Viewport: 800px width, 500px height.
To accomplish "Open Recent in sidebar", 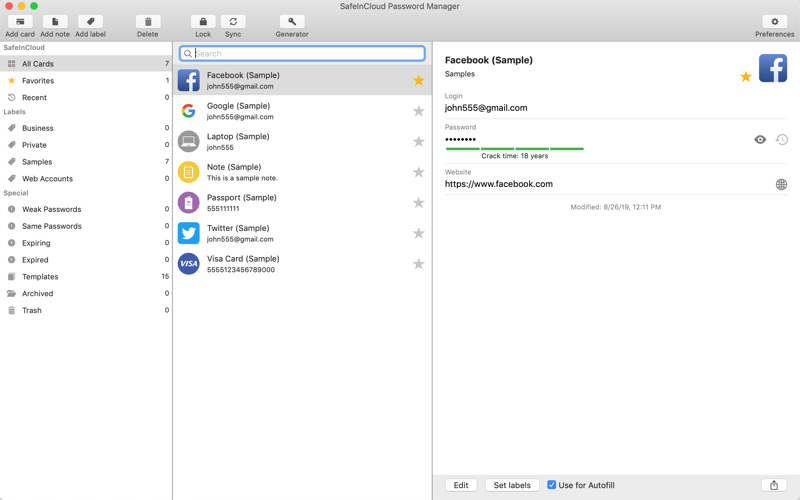I will point(86,97).
